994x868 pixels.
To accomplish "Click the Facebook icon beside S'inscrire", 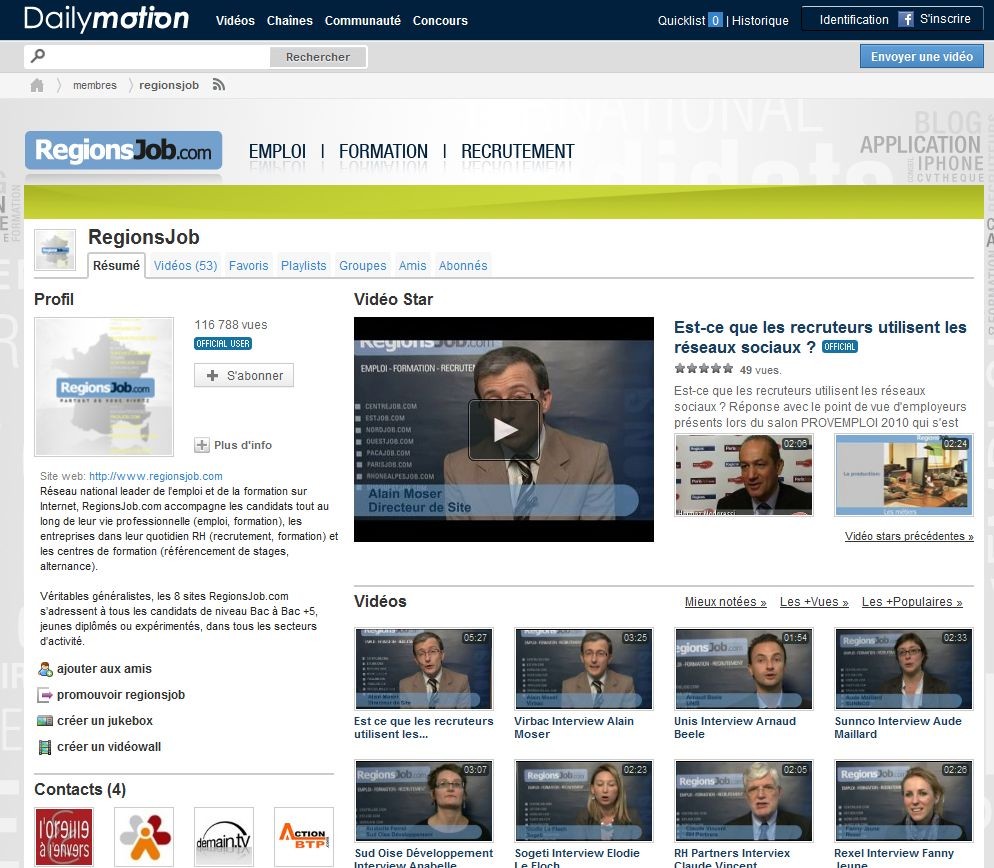I will [x=906, y=19].
